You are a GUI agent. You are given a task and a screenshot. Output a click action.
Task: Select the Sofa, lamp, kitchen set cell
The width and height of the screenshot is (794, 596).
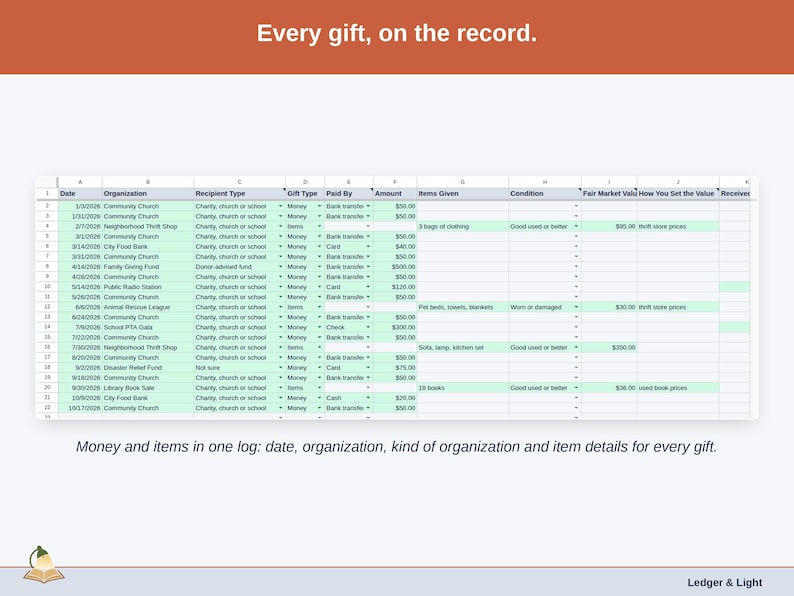[x=462, y=347]
